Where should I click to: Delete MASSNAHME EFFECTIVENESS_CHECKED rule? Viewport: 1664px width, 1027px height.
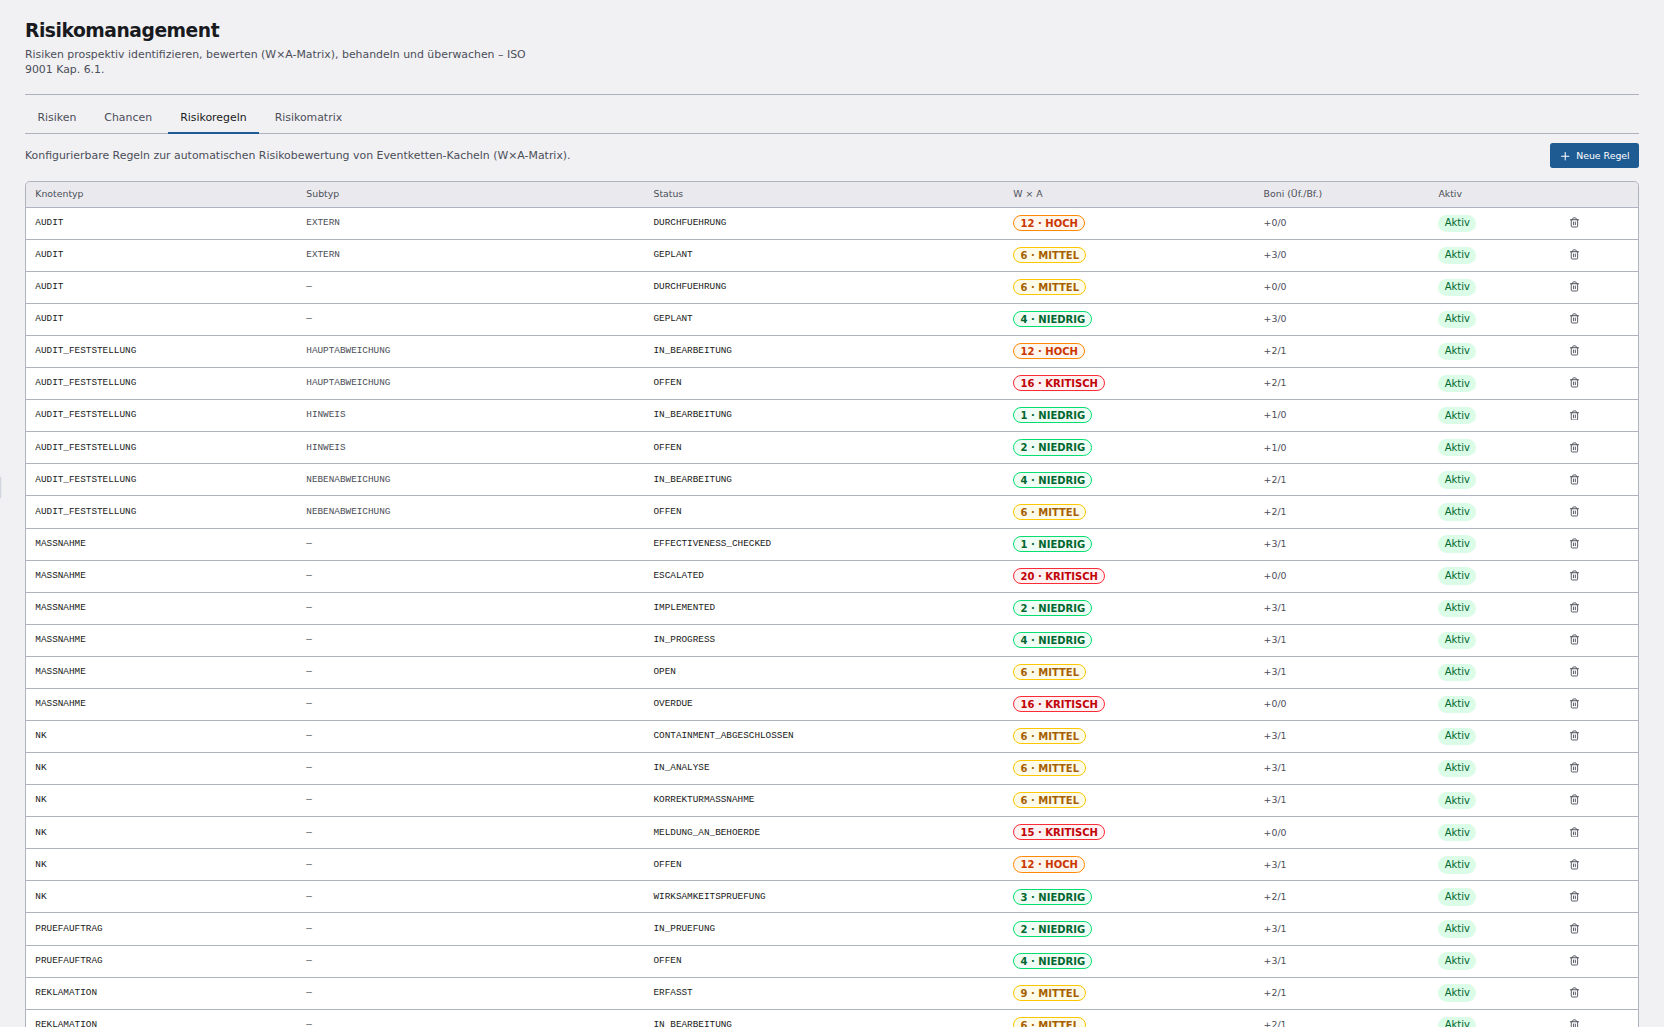tap(1574, 544)
